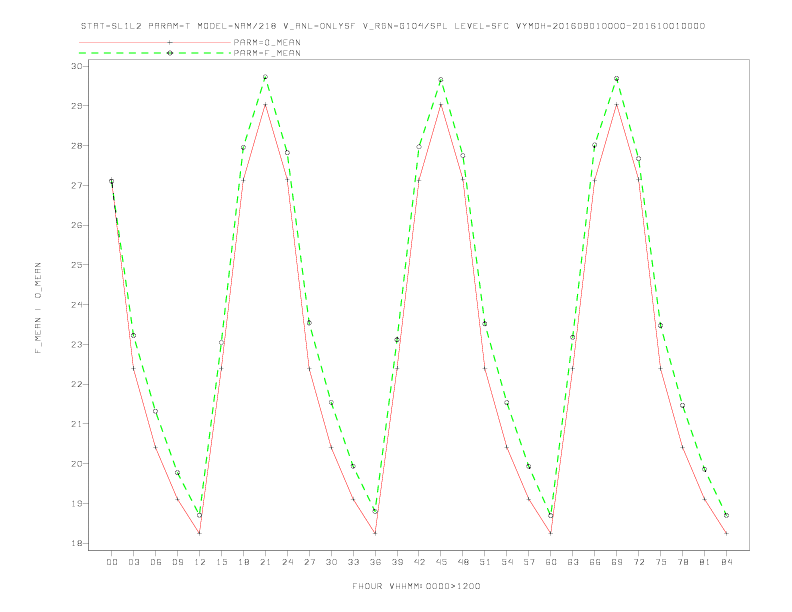Click the circle marker on the F_MEAN legend line
Screen dimensions: 792x612
170,53
